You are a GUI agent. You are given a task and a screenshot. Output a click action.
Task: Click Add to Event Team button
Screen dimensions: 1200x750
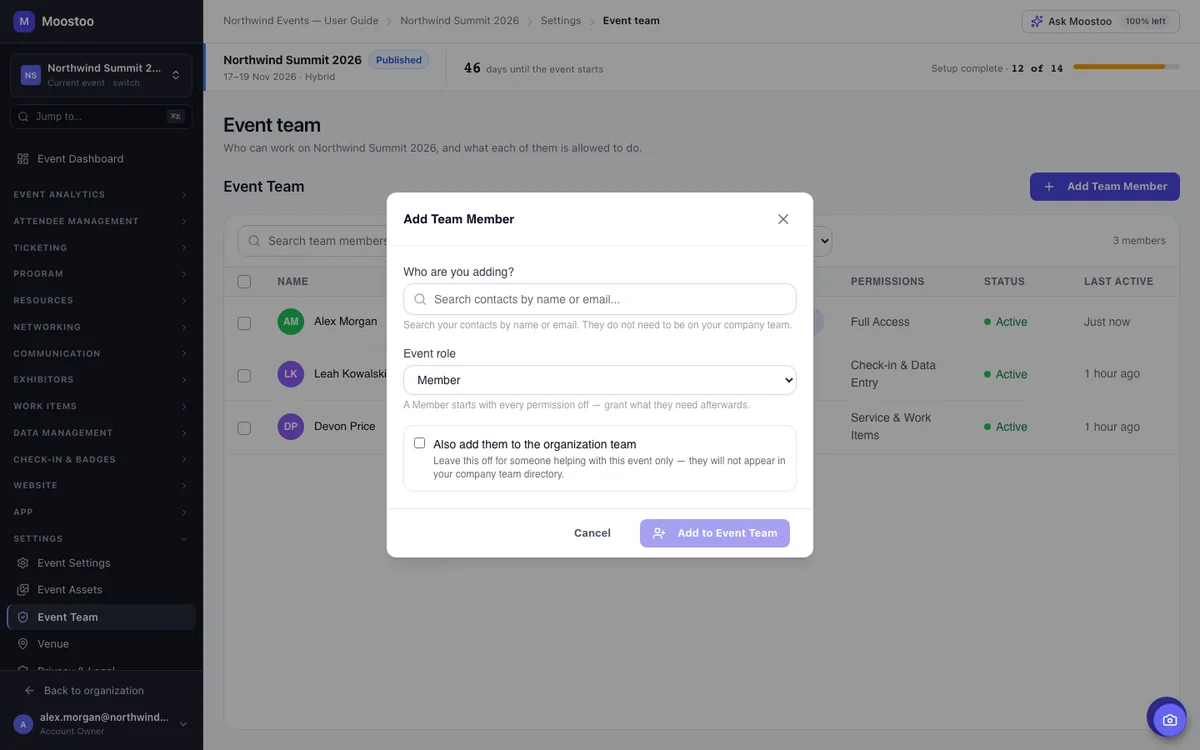[x=715, y=533]
